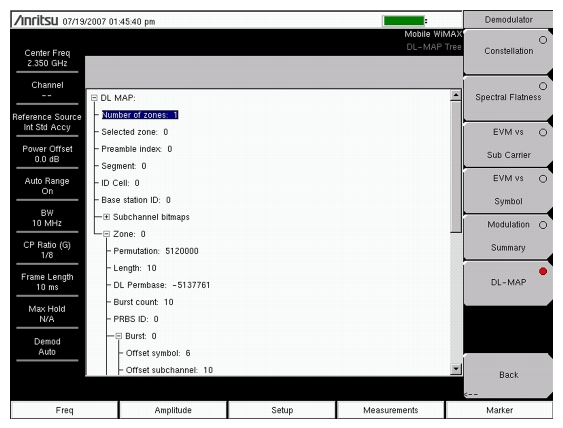The image size is (563, 428).
Task: Click the Anritsu logo
Action: (x=36, y=20)
